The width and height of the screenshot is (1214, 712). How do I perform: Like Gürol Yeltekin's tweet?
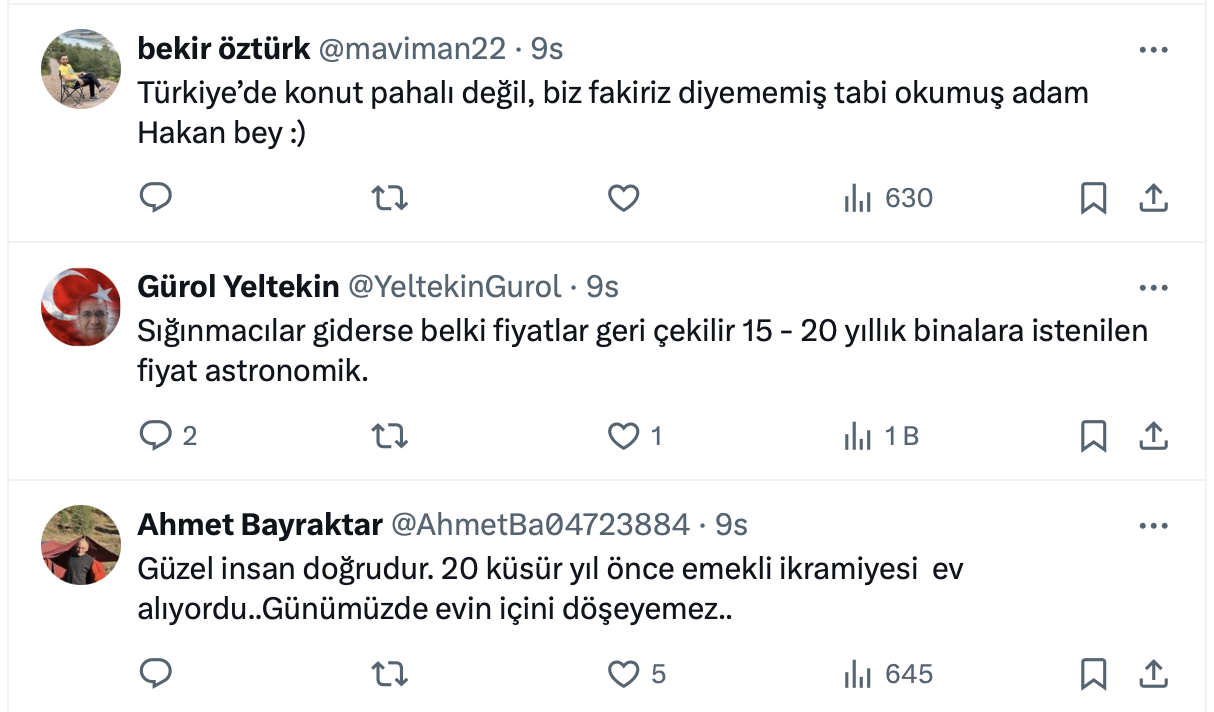point(623,436)
